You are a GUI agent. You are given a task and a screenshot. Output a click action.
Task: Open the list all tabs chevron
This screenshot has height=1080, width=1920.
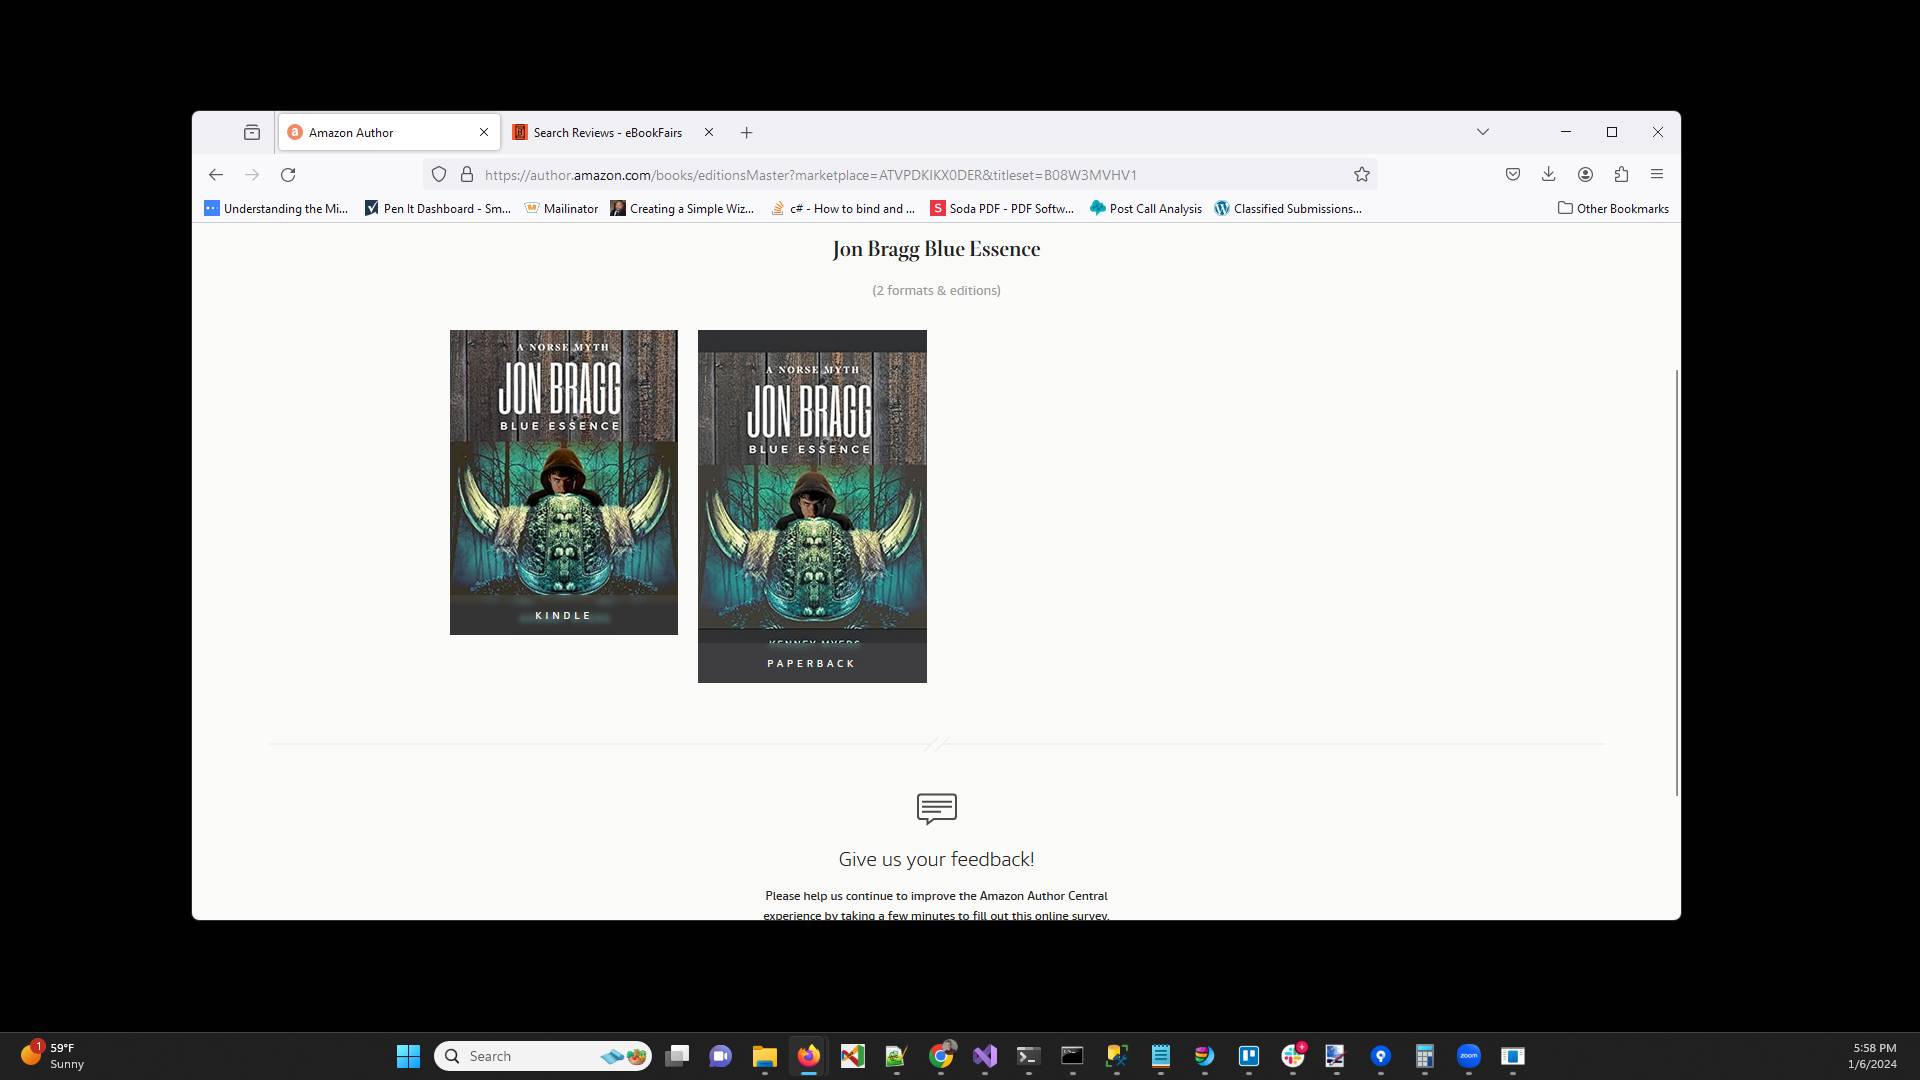pyautogui.click(x=1483, y=131)
